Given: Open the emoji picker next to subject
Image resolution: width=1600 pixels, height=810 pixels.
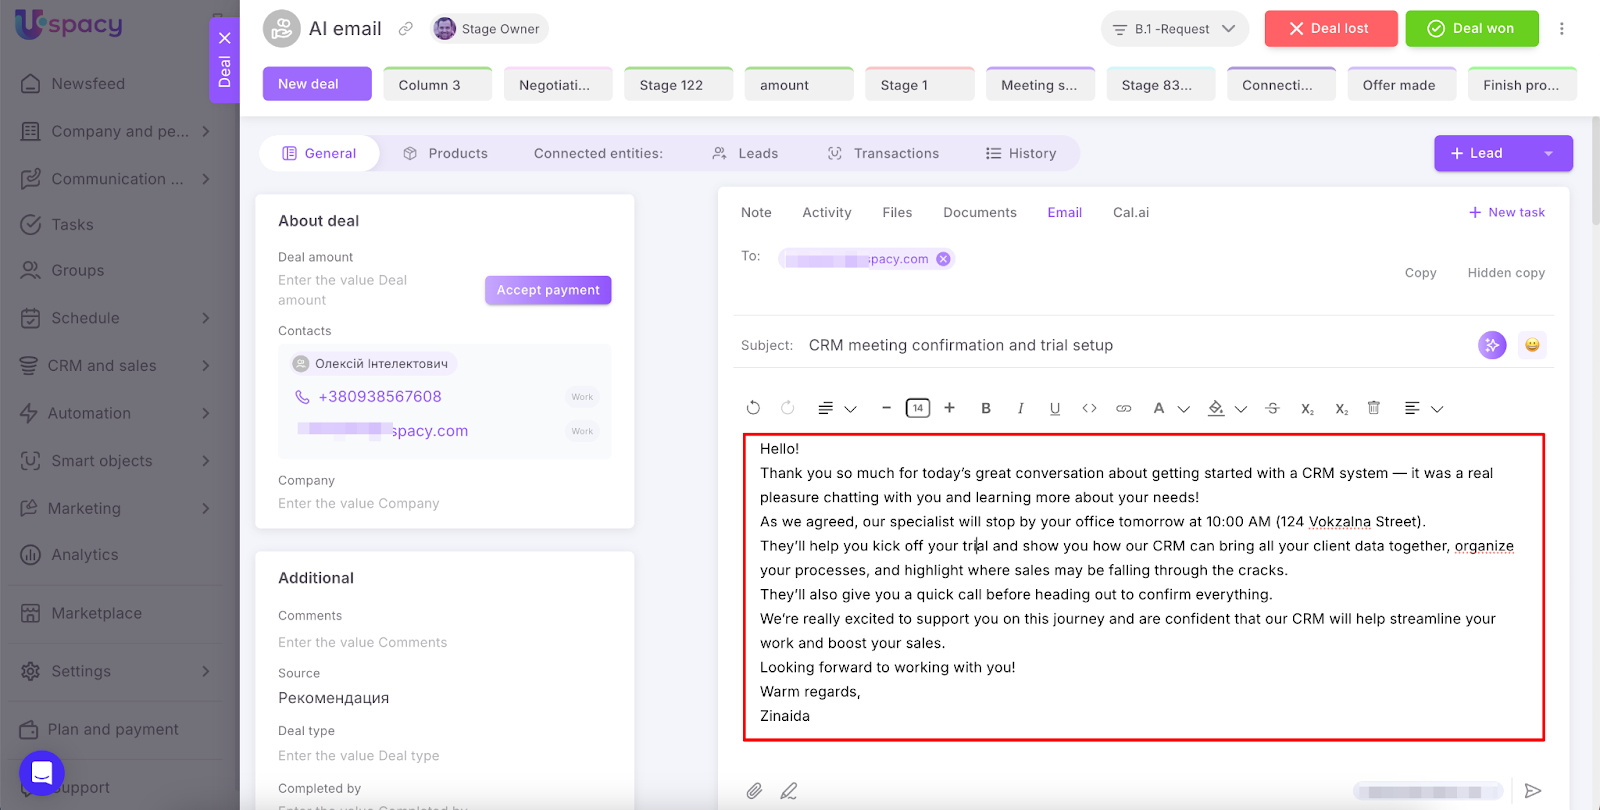Looking at the screenshot, I should (x=1531, y=345).
